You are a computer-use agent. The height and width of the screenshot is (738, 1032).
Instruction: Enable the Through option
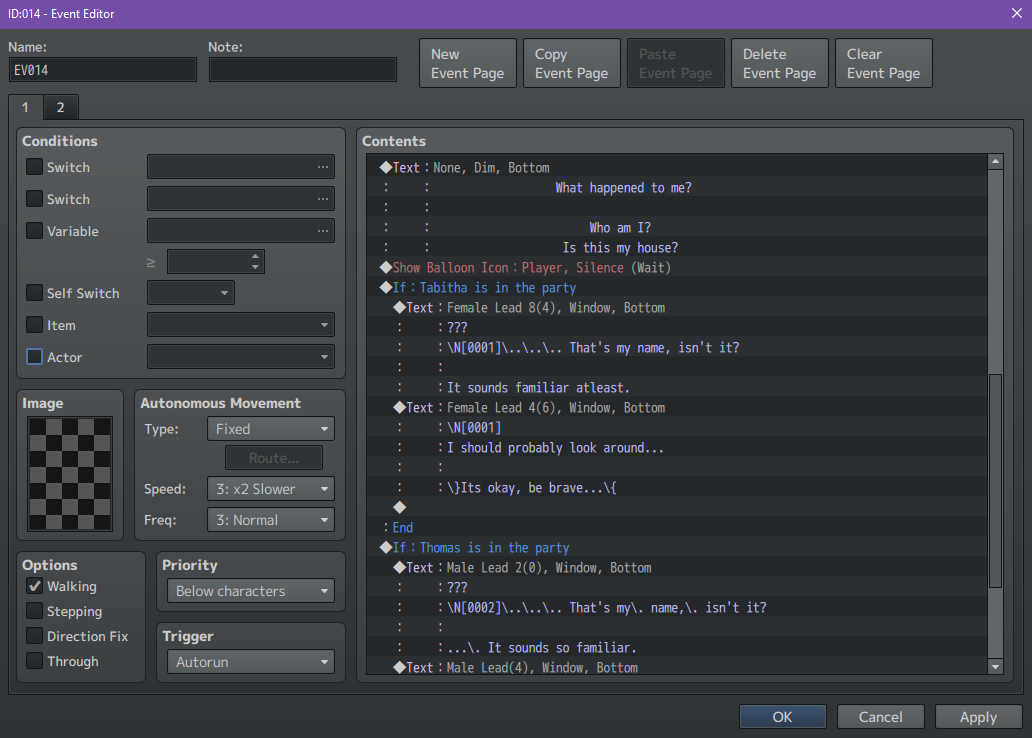coord(34,661)
